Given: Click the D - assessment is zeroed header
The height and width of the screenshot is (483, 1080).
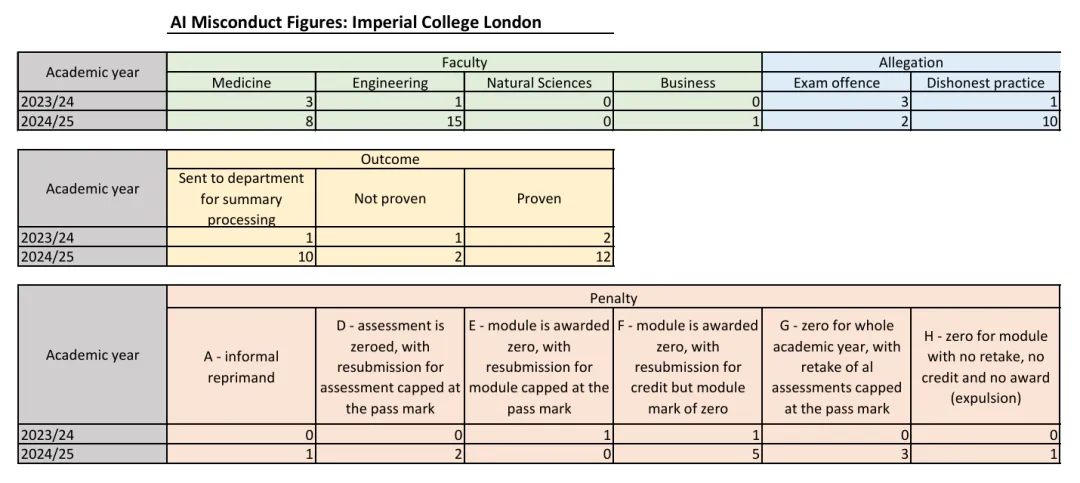Looking at the screenshot, I should tap(390, 366).
